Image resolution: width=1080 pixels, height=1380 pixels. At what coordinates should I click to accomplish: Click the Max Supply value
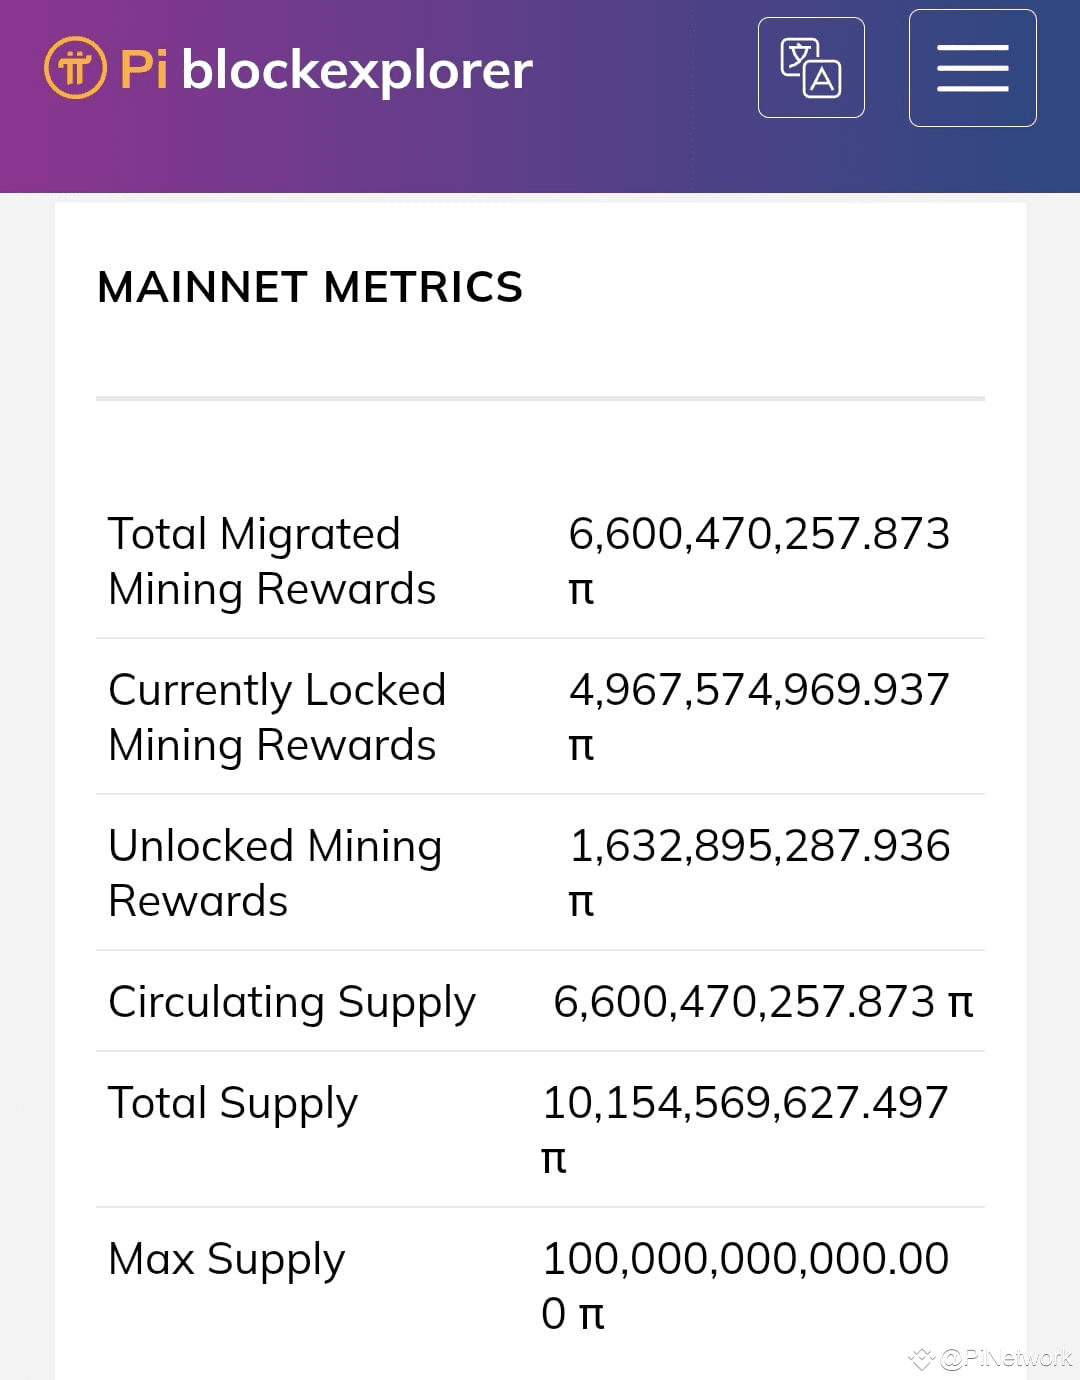point(745,1285)
